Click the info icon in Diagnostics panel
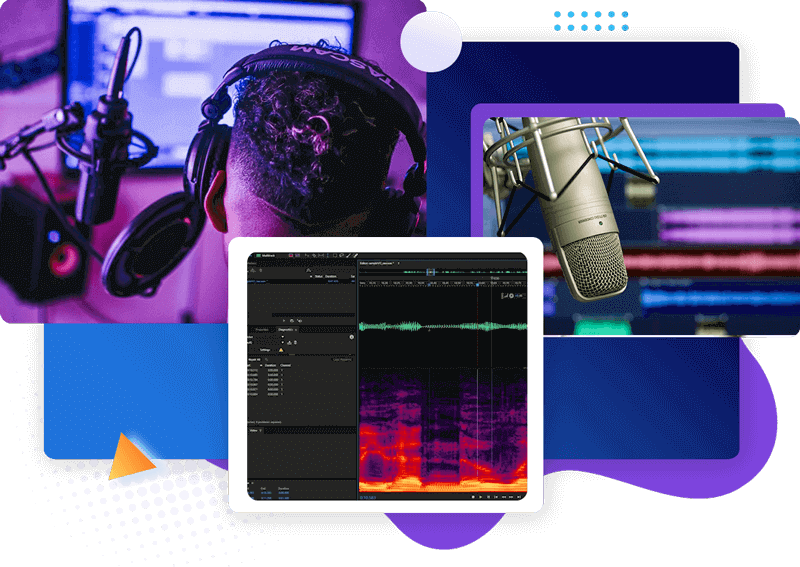The image size is (800, 567). pyautogui.click(x=351, y=337)
